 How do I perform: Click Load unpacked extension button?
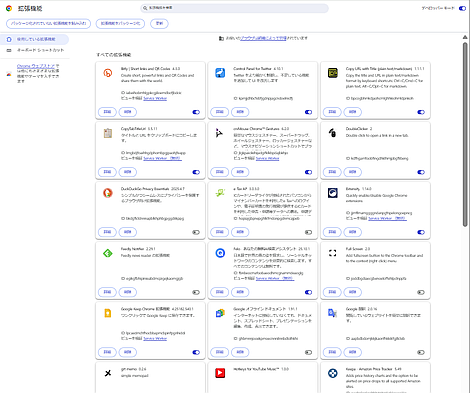(48, 23)
